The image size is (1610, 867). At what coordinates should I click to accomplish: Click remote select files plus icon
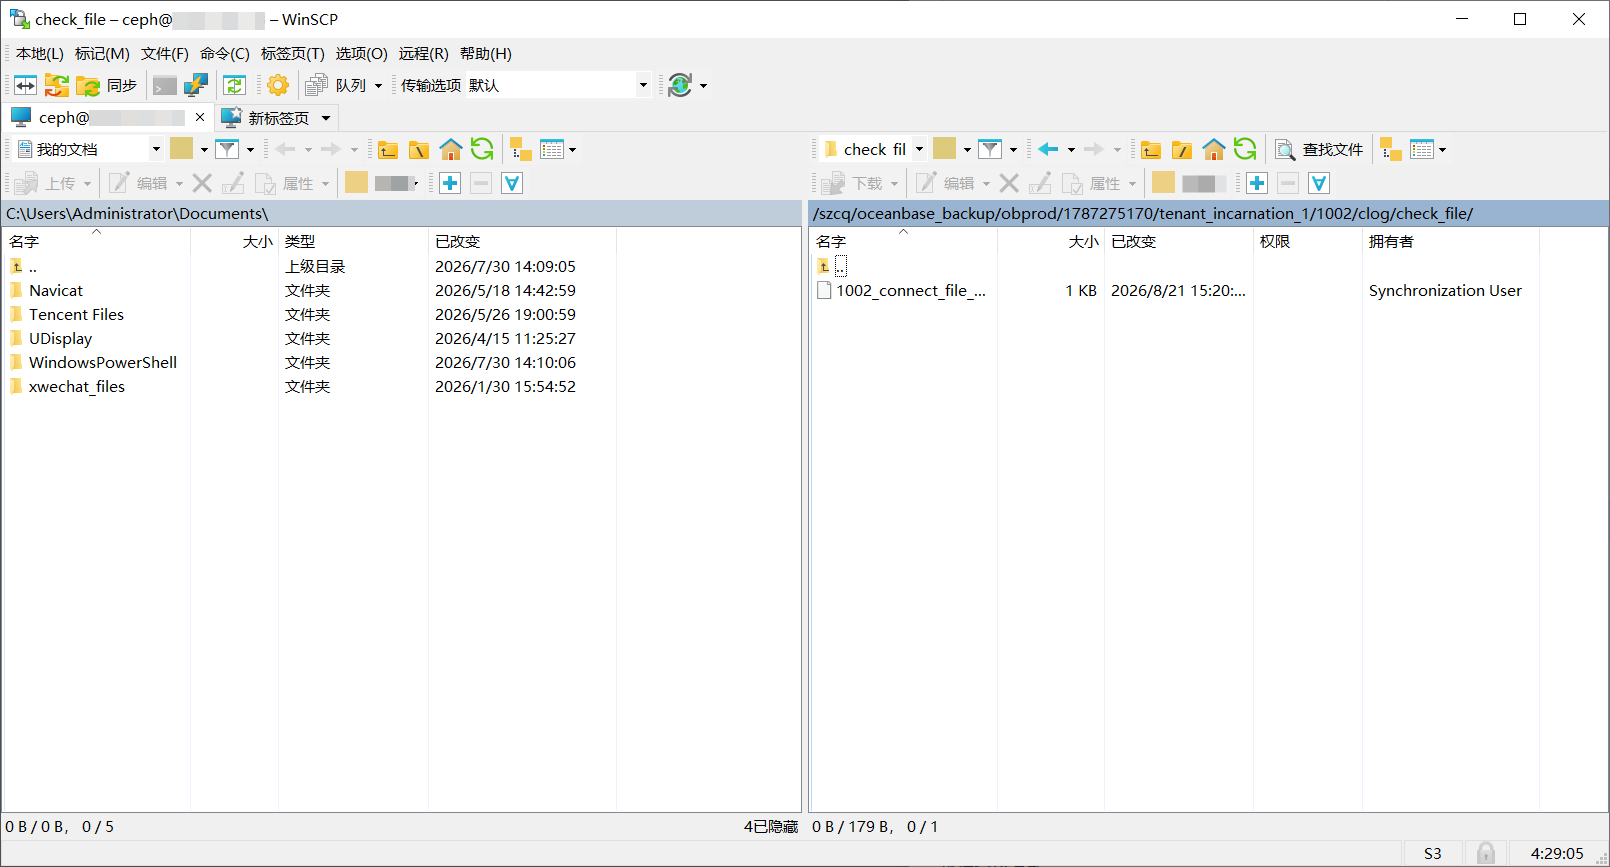[x=1257, y=183]
